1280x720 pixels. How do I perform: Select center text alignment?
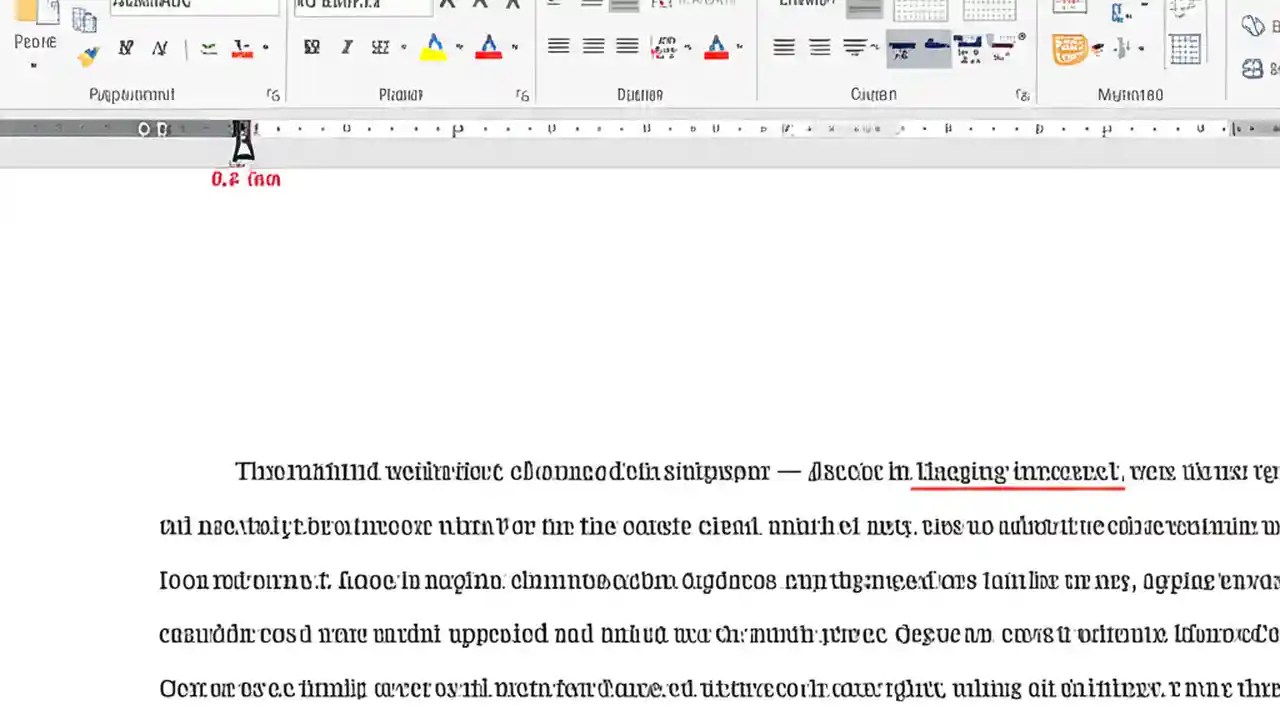point(593,46)
